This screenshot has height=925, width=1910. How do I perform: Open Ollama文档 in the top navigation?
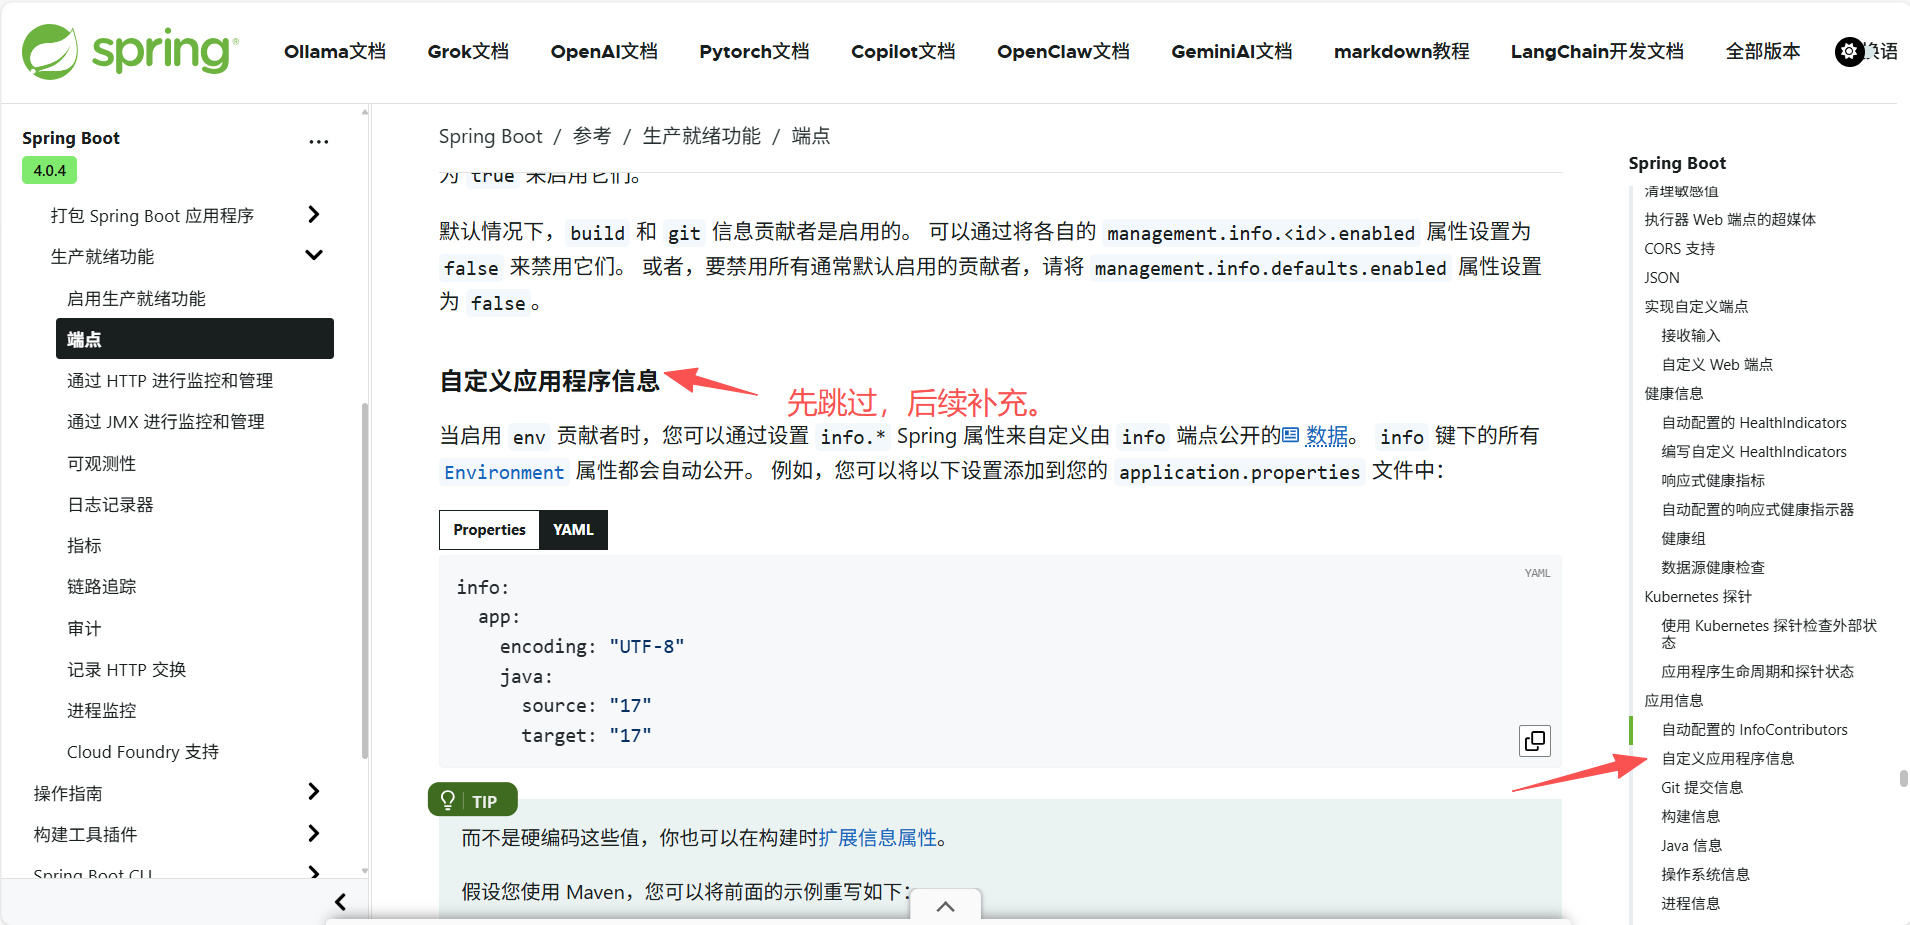pyautogui.click(x=335, y=51)
